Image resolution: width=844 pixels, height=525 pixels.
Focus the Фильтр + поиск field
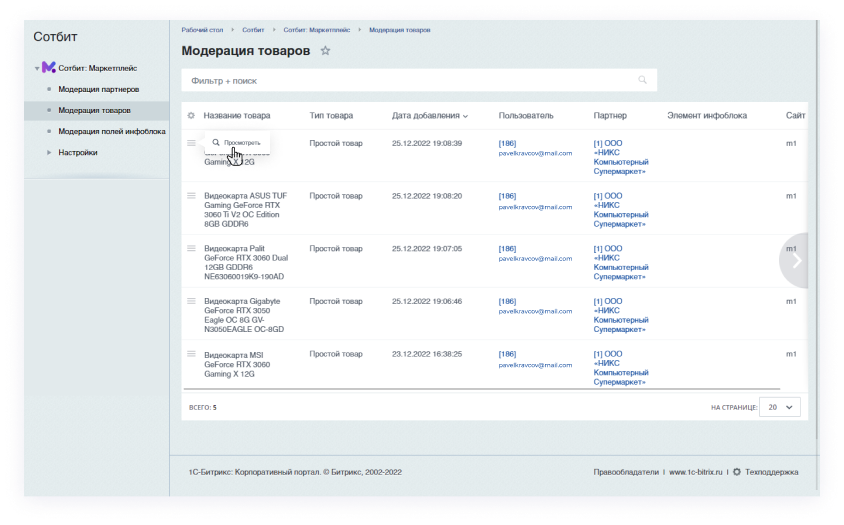pyautogui.click(x=419, y=80)
